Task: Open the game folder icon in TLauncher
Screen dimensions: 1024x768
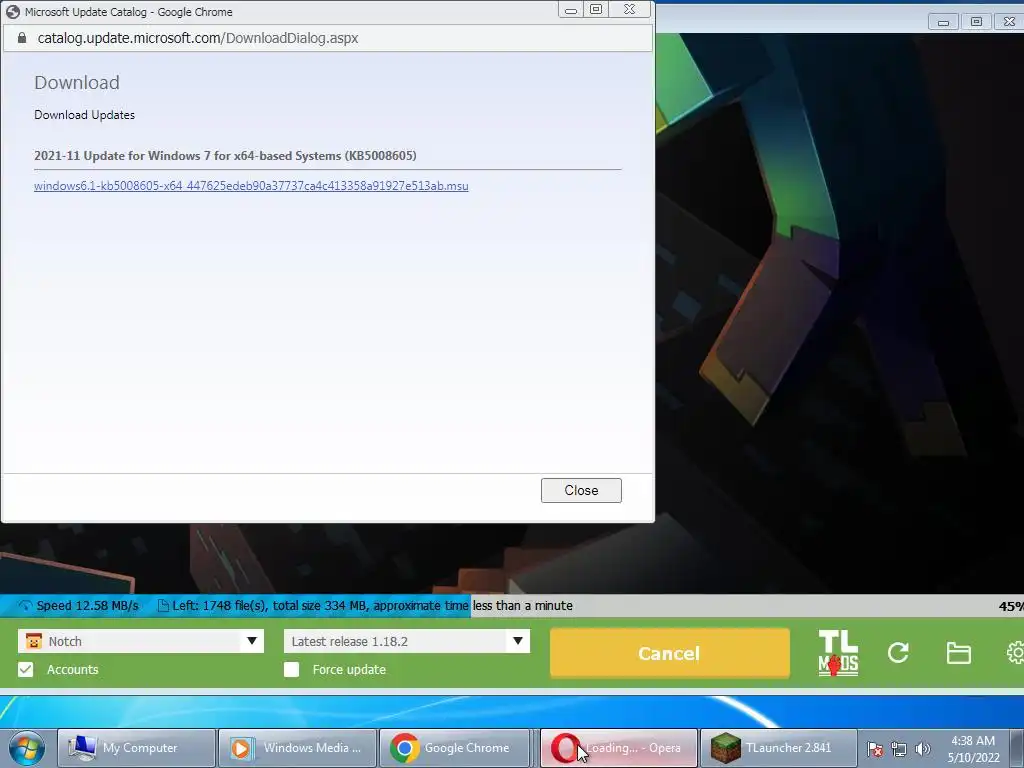Action: coord(958,652)
